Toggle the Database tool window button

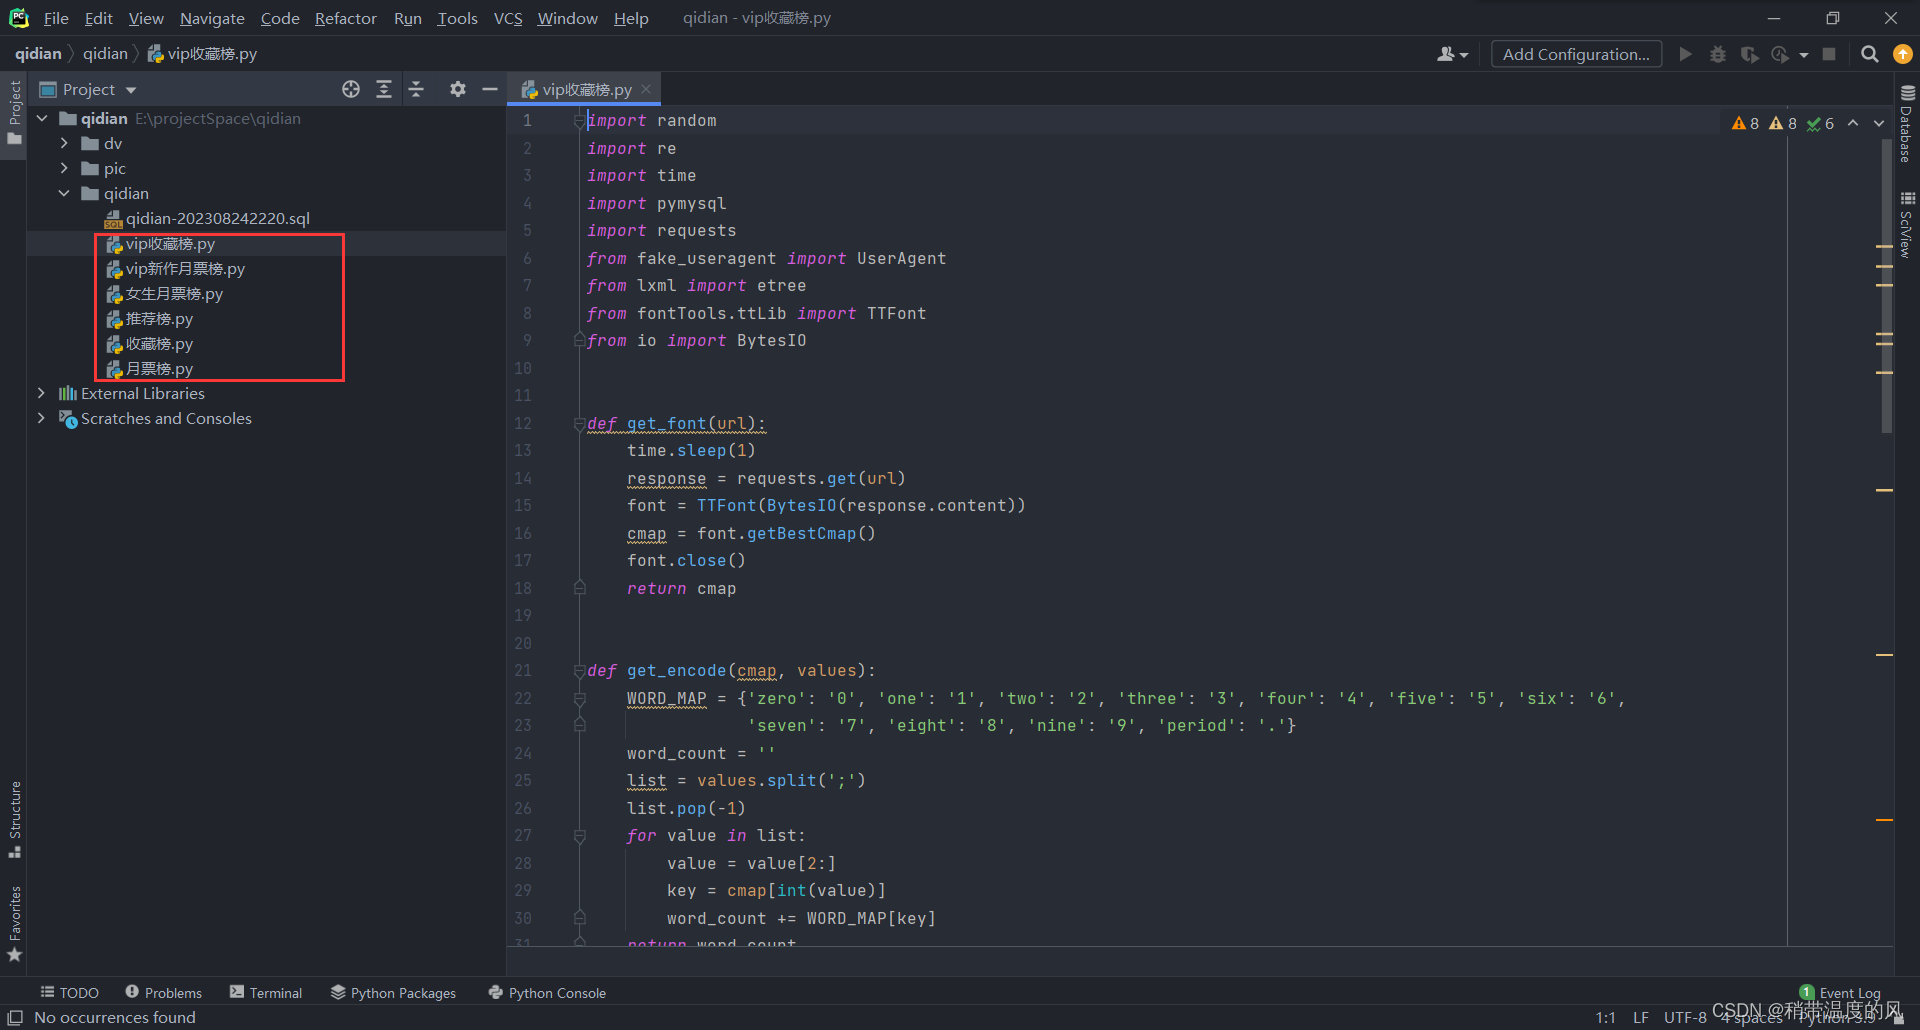point(1907,124)
